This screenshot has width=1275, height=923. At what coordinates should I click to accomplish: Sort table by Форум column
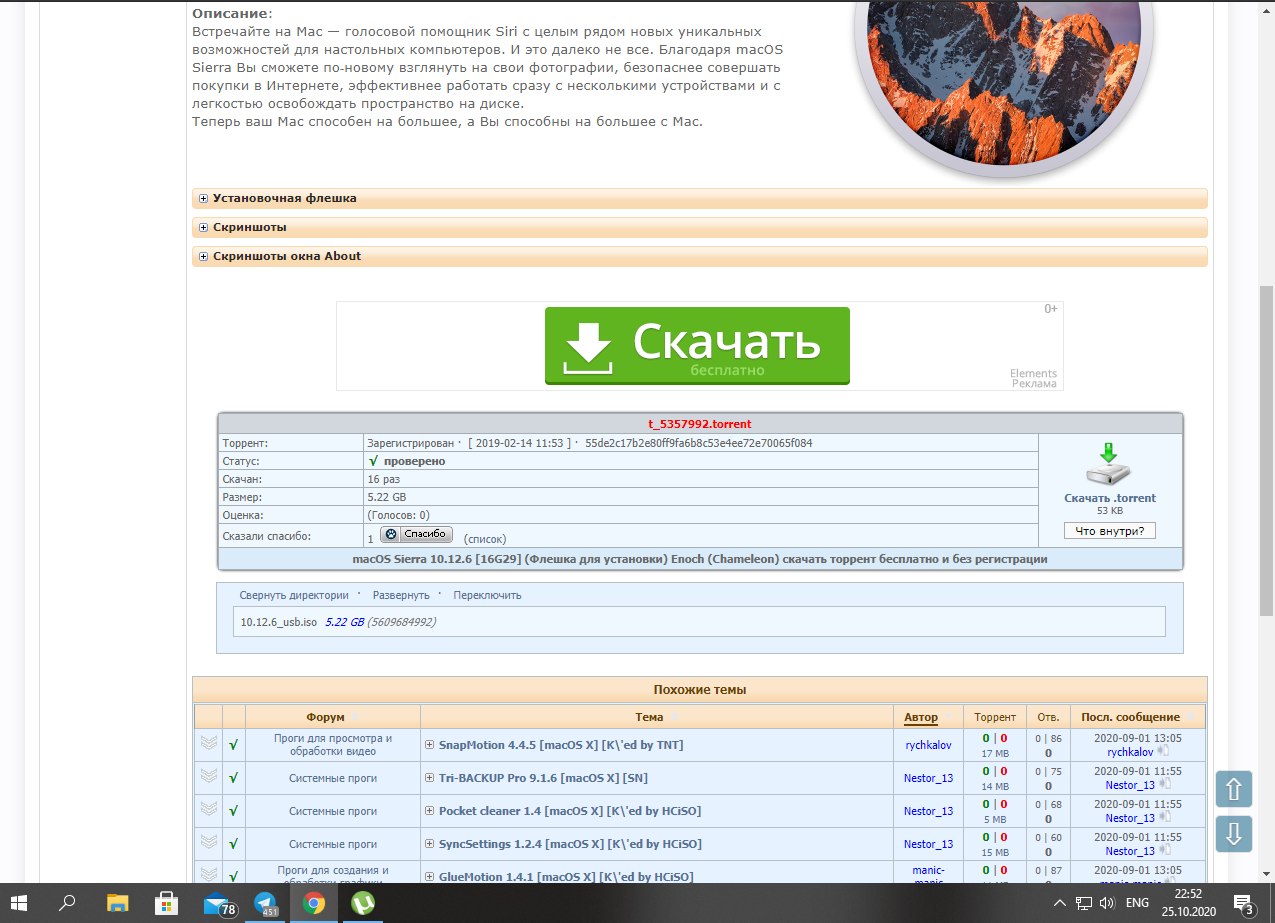(x=332, y=717)
